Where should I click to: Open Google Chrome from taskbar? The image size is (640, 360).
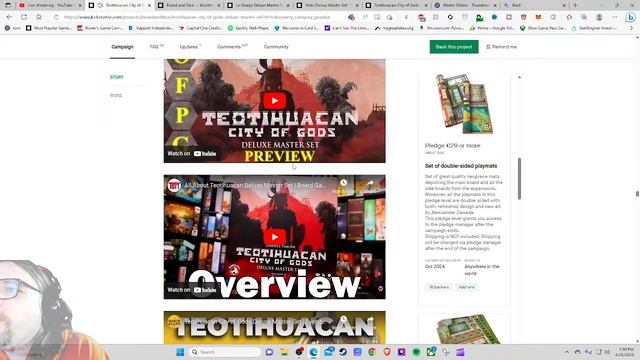click(372, 352)
